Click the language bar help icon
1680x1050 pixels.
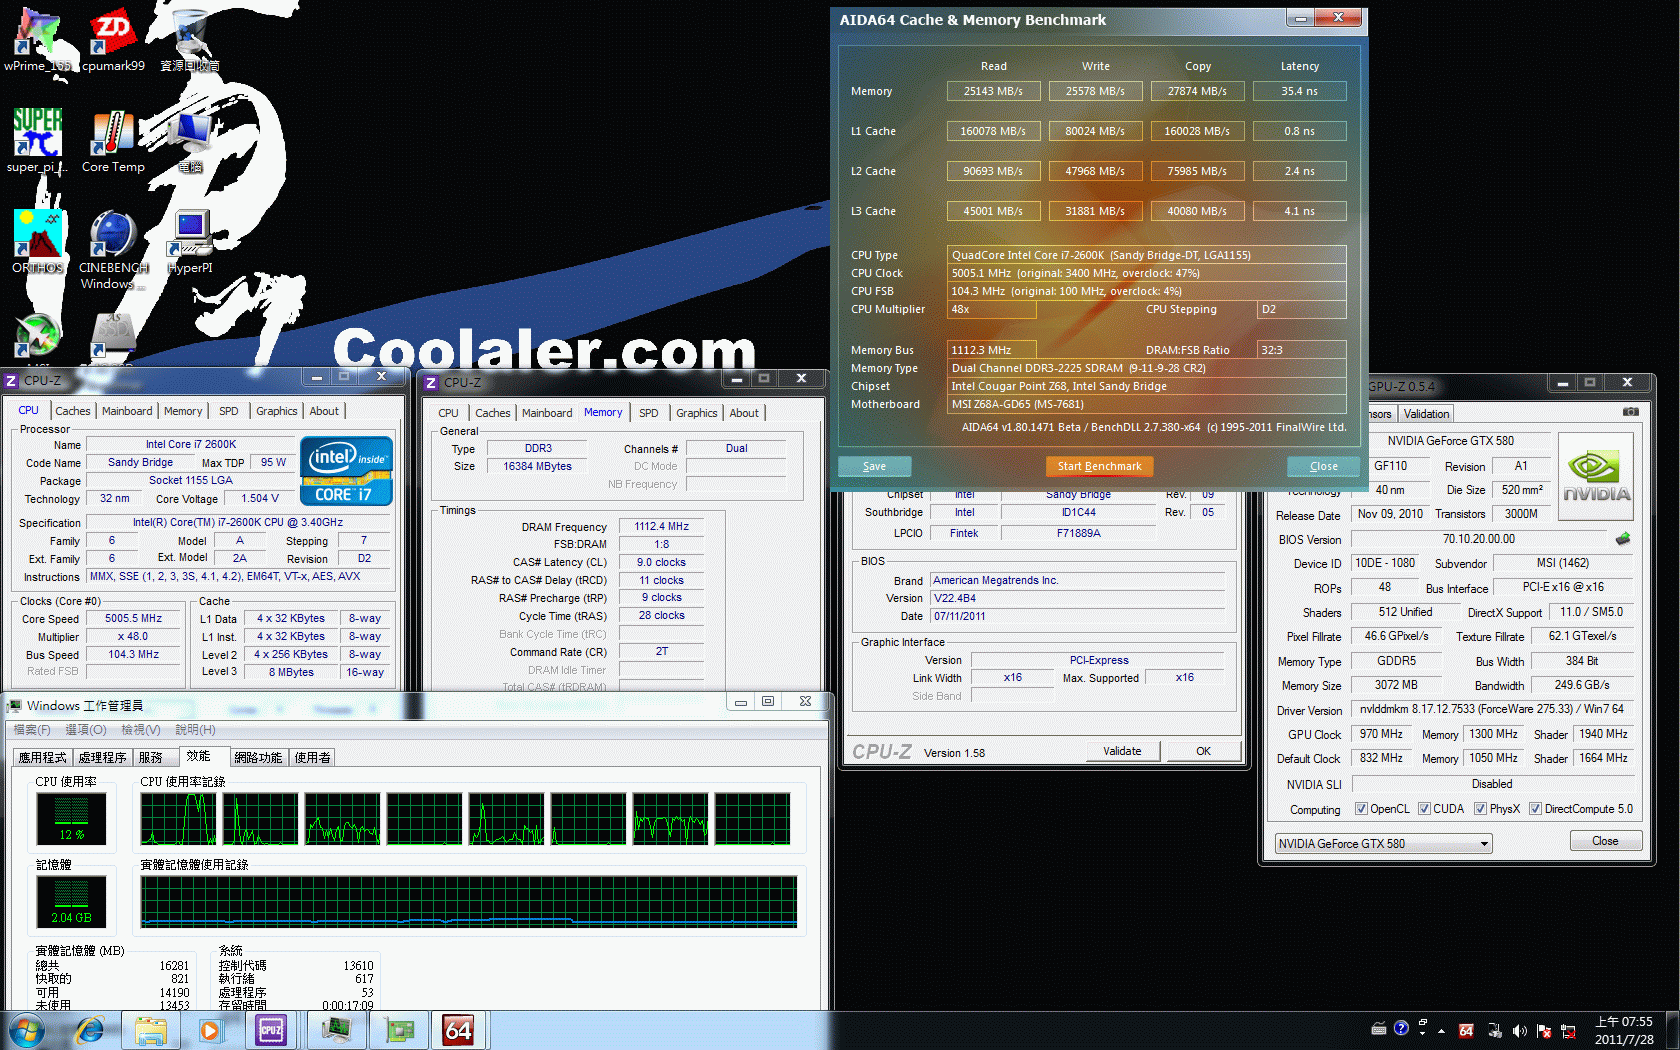1401,1028
